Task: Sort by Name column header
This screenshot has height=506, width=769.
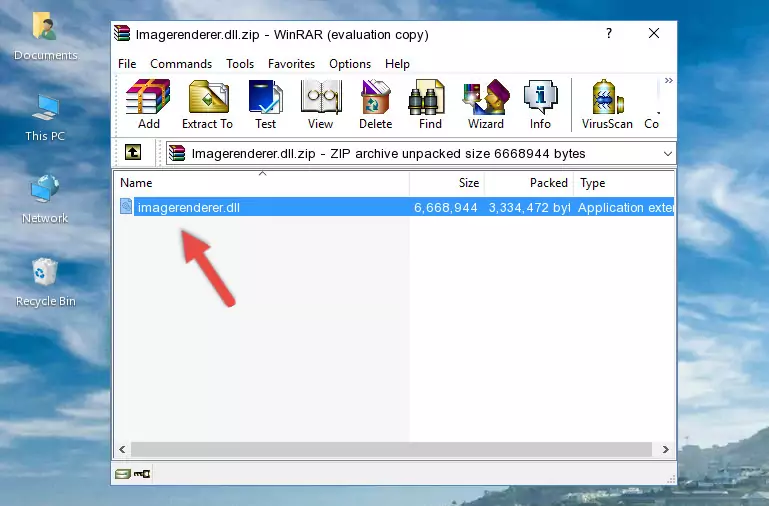Action: pos(262,183)
